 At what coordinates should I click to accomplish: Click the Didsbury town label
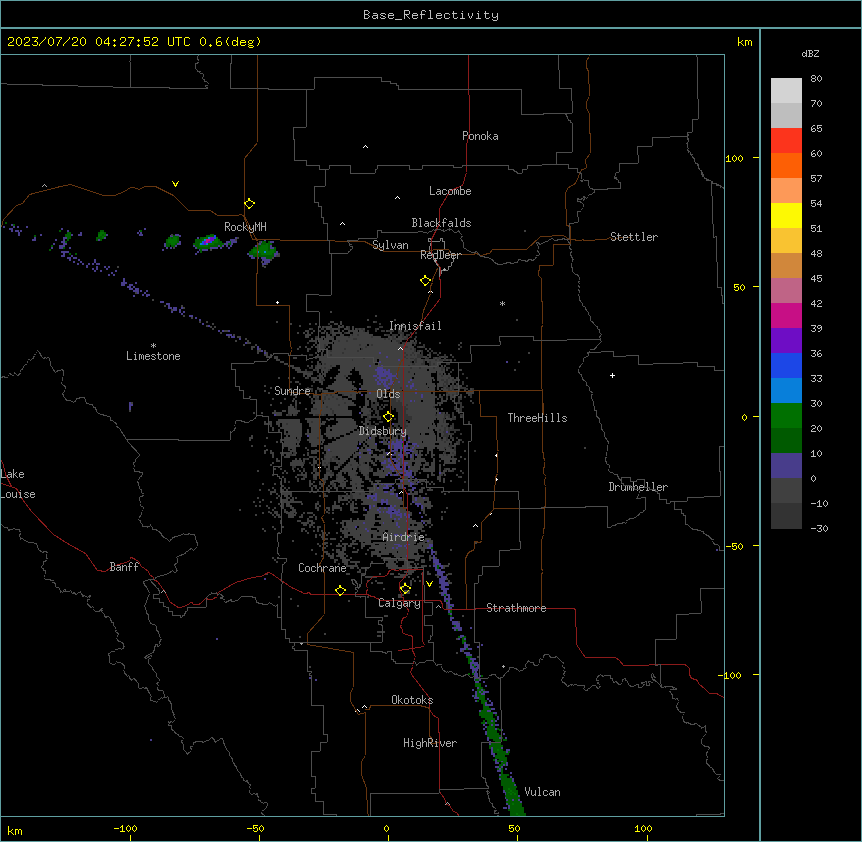[383, 431]
